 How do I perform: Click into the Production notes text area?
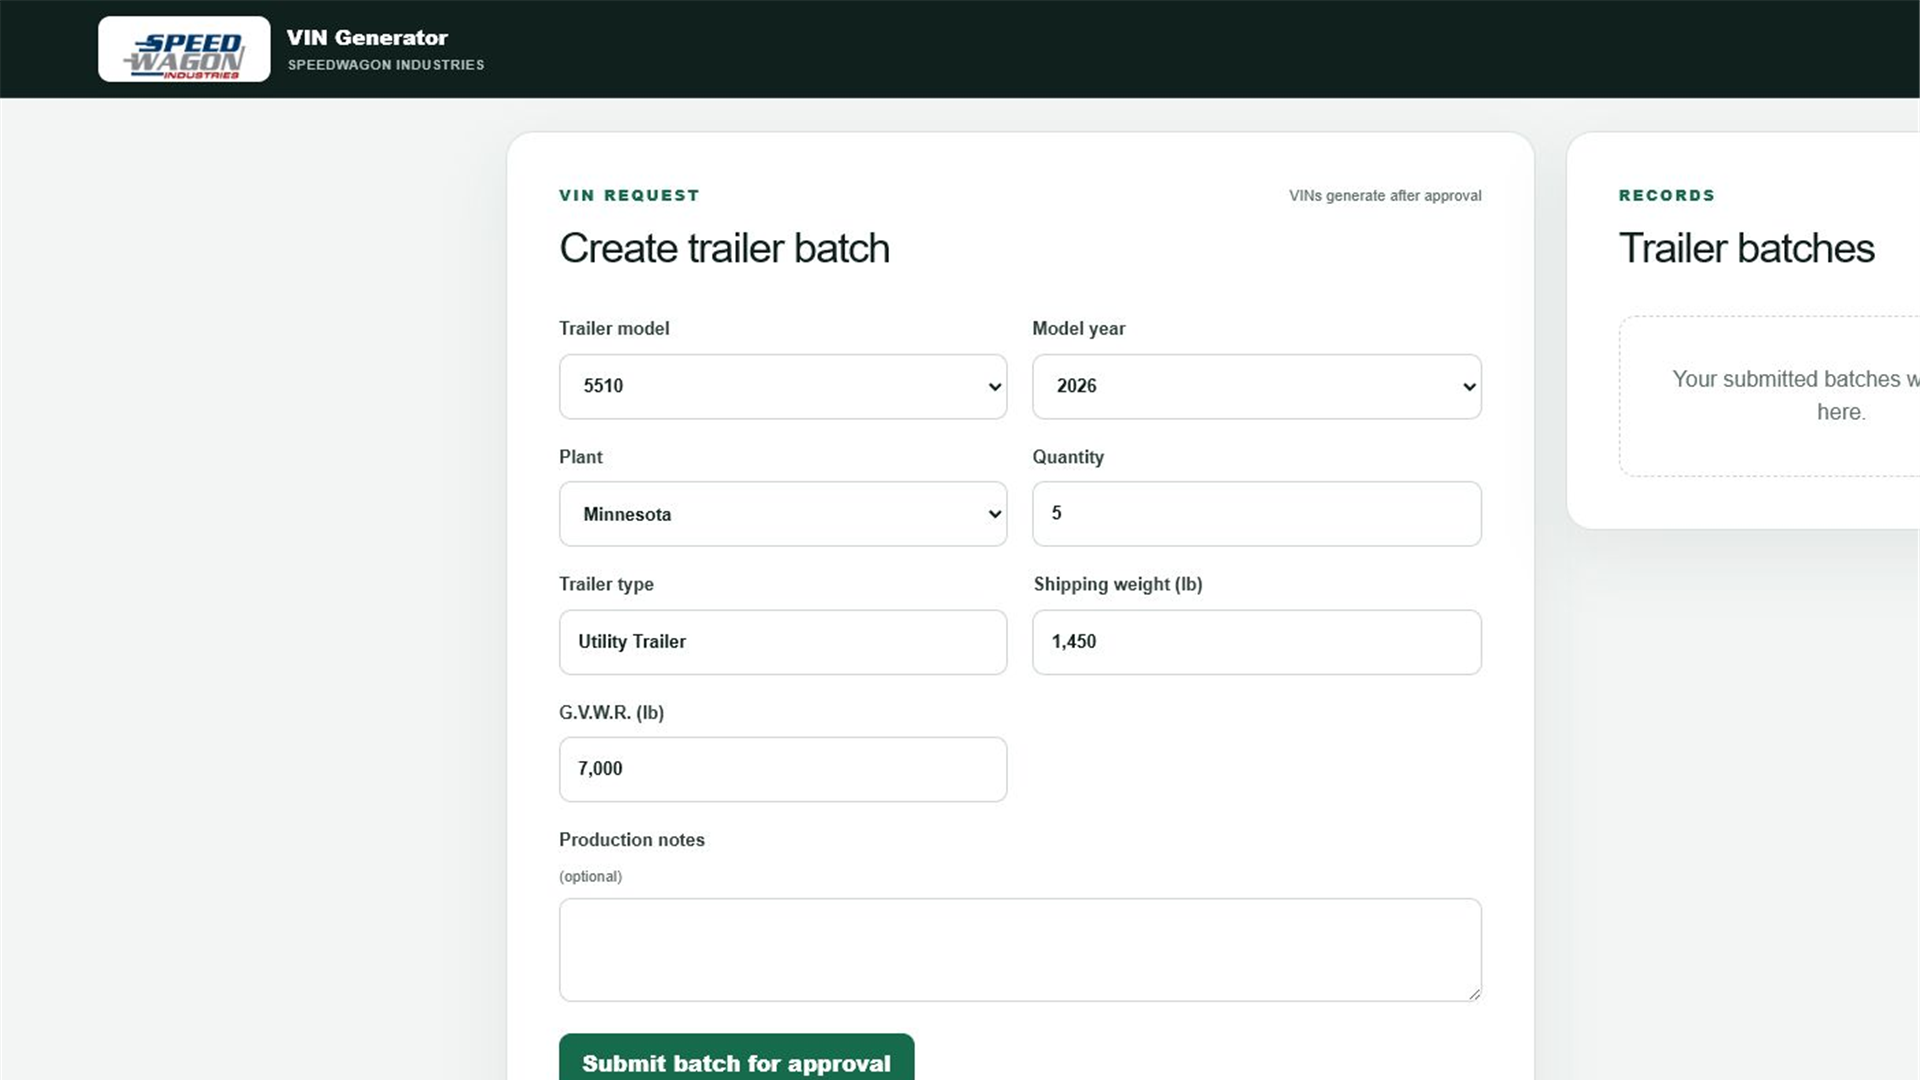point(1020,950)
